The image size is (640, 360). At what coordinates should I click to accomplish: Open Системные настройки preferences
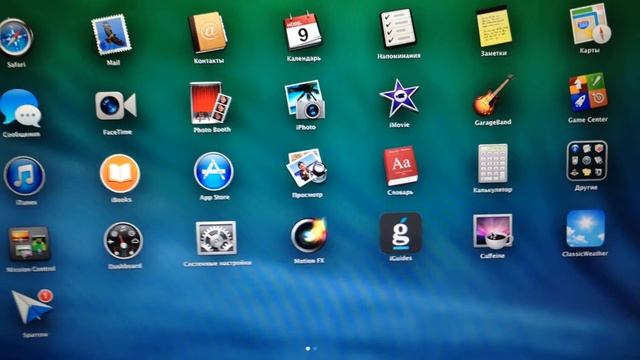tap(216, 238)
